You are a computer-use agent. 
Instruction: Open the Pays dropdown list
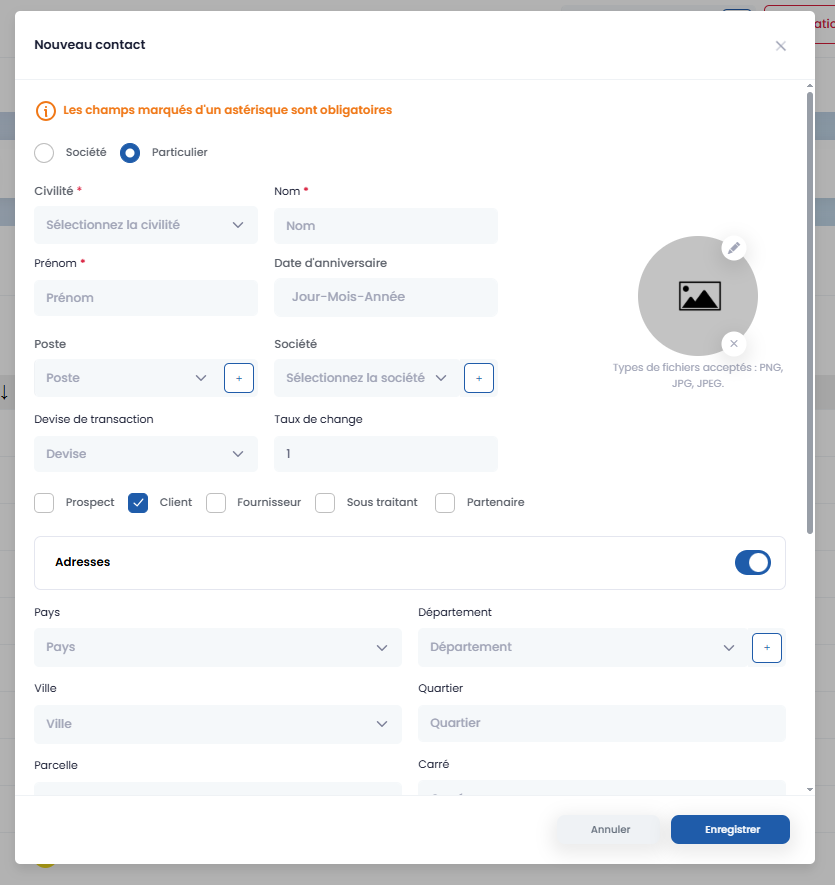pyautogui.click(x=217, y=648)
